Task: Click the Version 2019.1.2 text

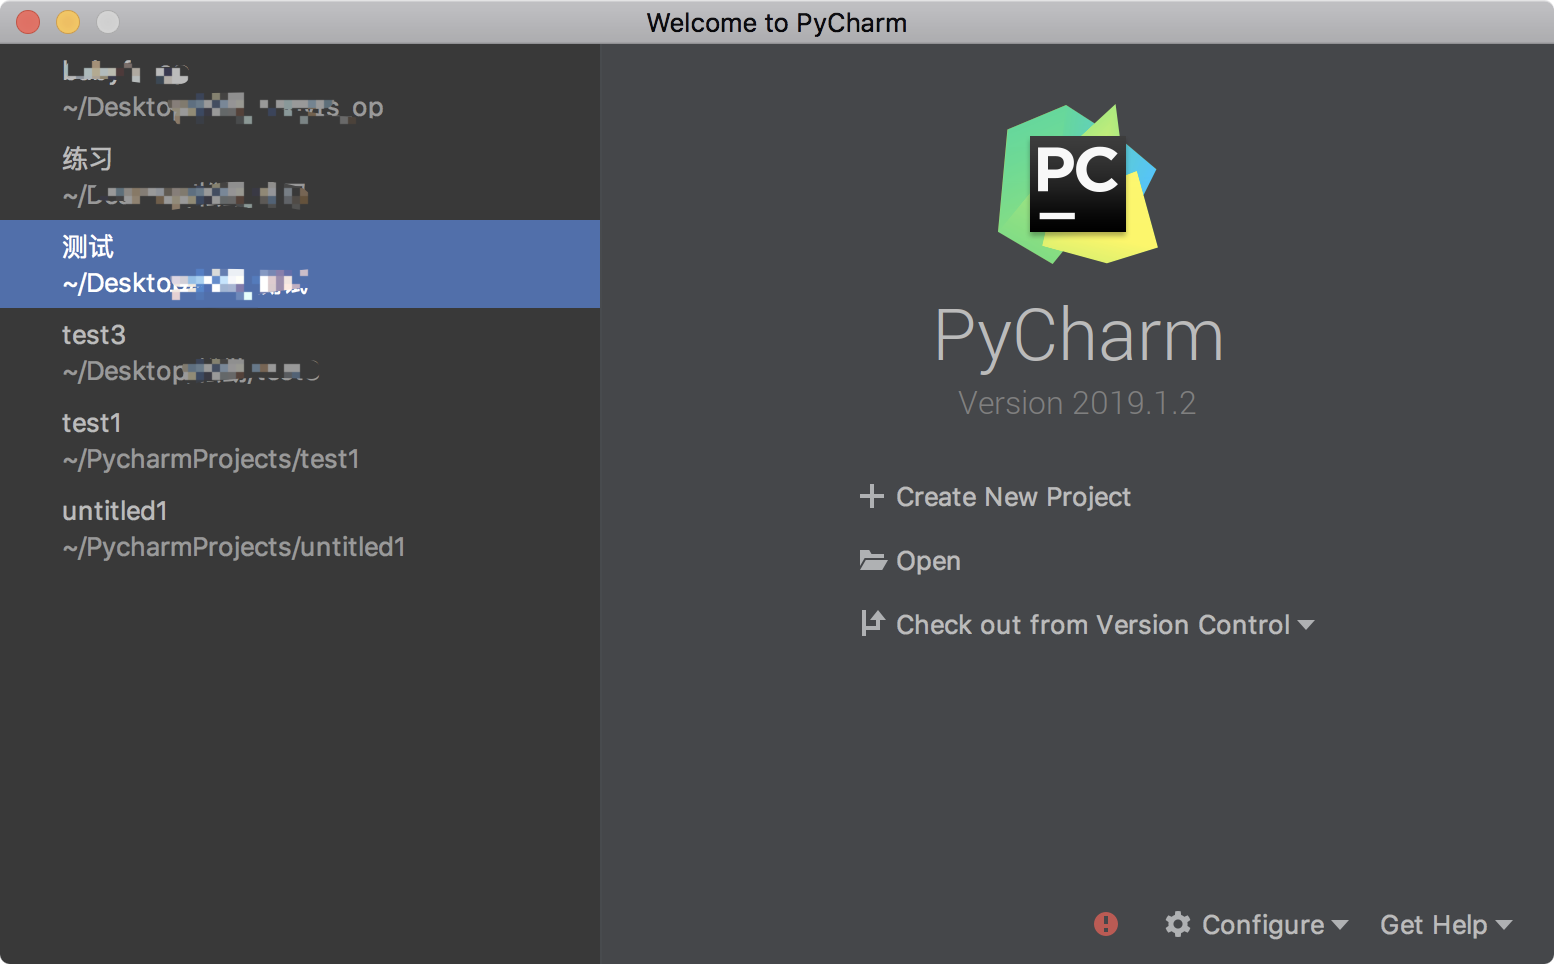Action: [1077, 403]
